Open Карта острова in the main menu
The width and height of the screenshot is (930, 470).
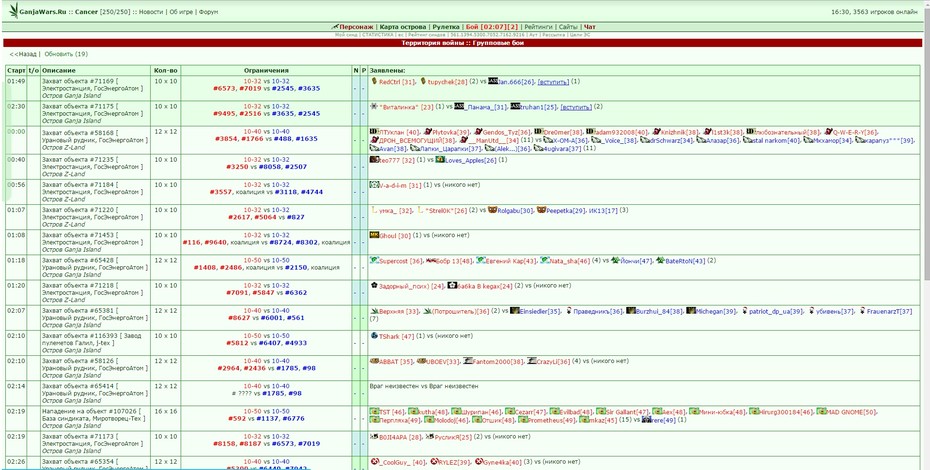click(x=403, y=27)
